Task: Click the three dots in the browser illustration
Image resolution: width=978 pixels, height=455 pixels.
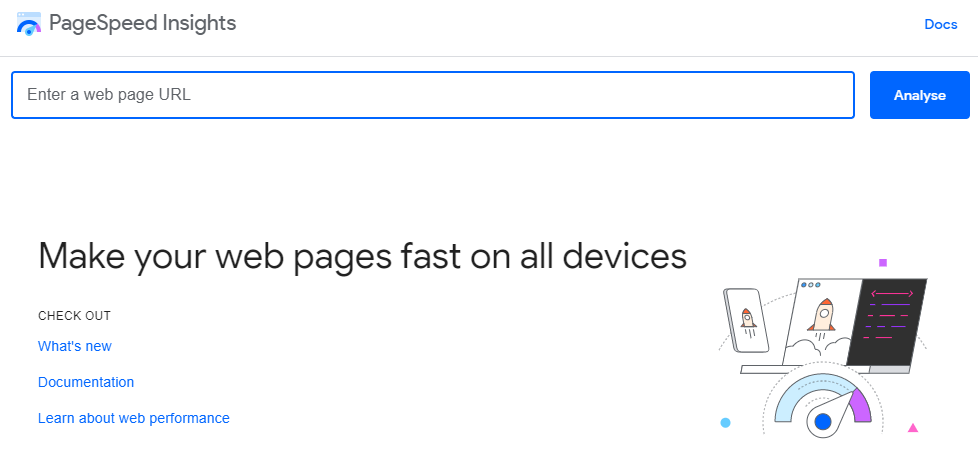Action: click(811, 285)
